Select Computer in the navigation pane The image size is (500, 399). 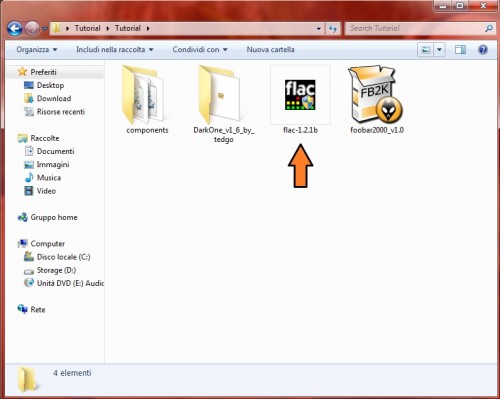pyautogui.click(x=48, y=244)
